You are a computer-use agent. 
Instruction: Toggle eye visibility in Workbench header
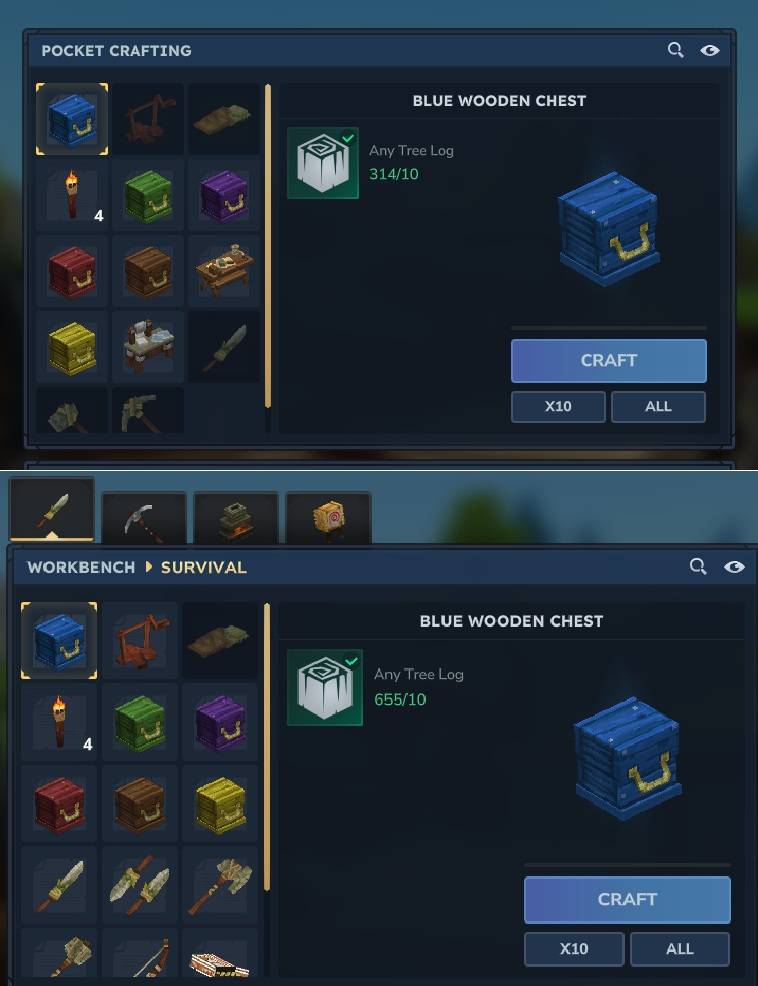[734, 567]
